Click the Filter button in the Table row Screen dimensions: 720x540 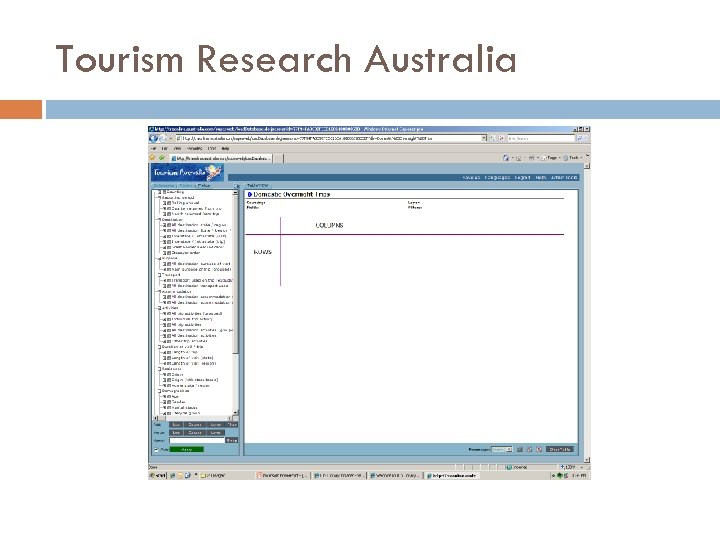(232, 425)
